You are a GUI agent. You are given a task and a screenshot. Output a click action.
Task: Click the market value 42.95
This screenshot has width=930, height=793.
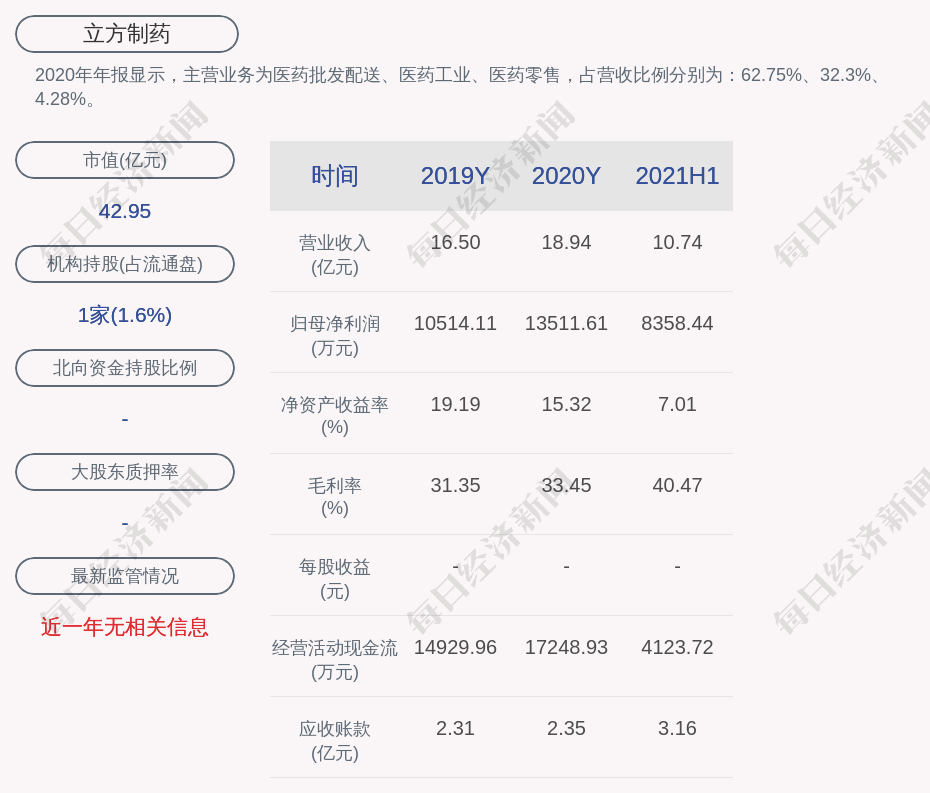click(125, 211)
